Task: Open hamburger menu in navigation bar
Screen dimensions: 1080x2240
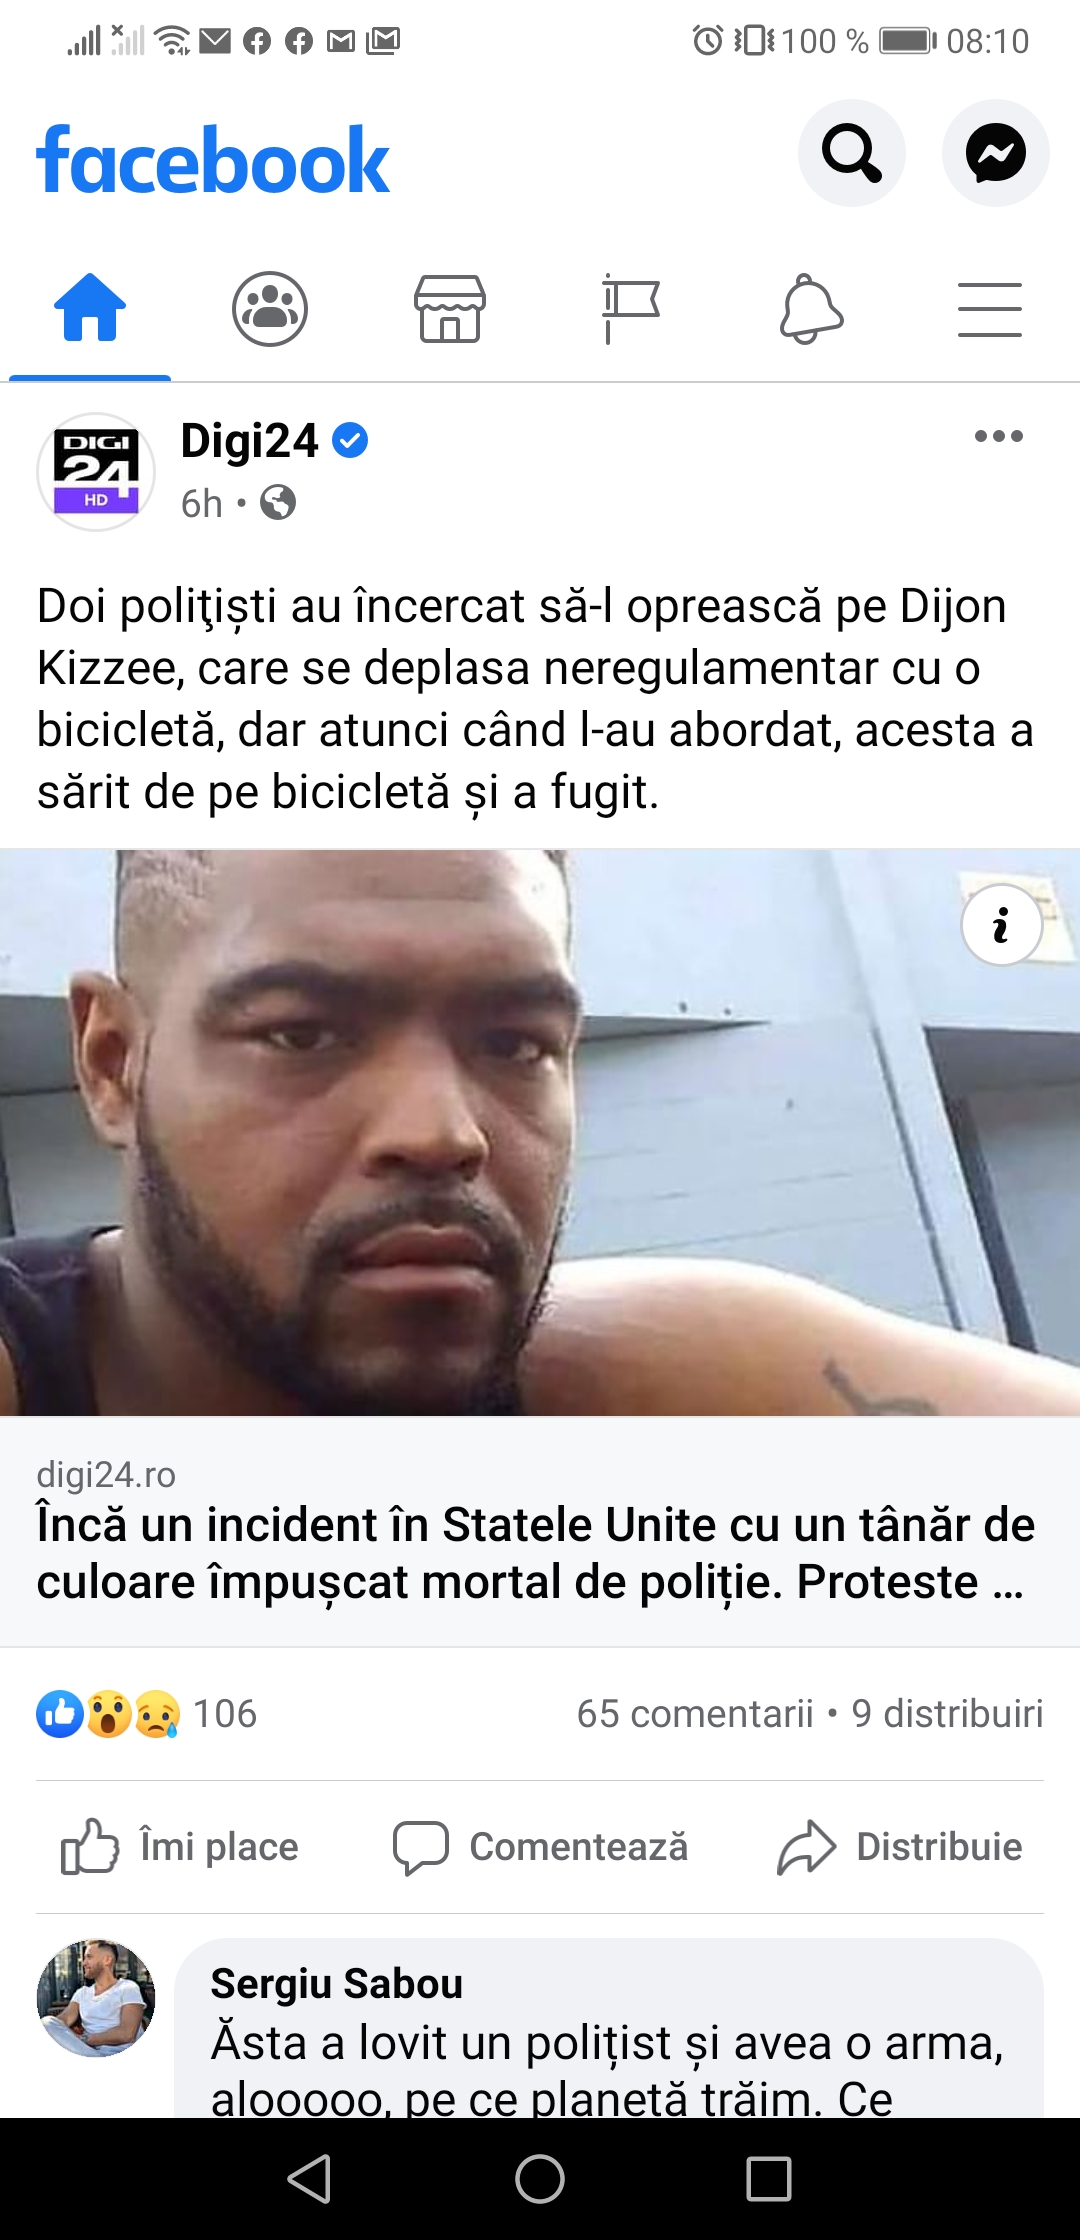Action: (990, 309)
